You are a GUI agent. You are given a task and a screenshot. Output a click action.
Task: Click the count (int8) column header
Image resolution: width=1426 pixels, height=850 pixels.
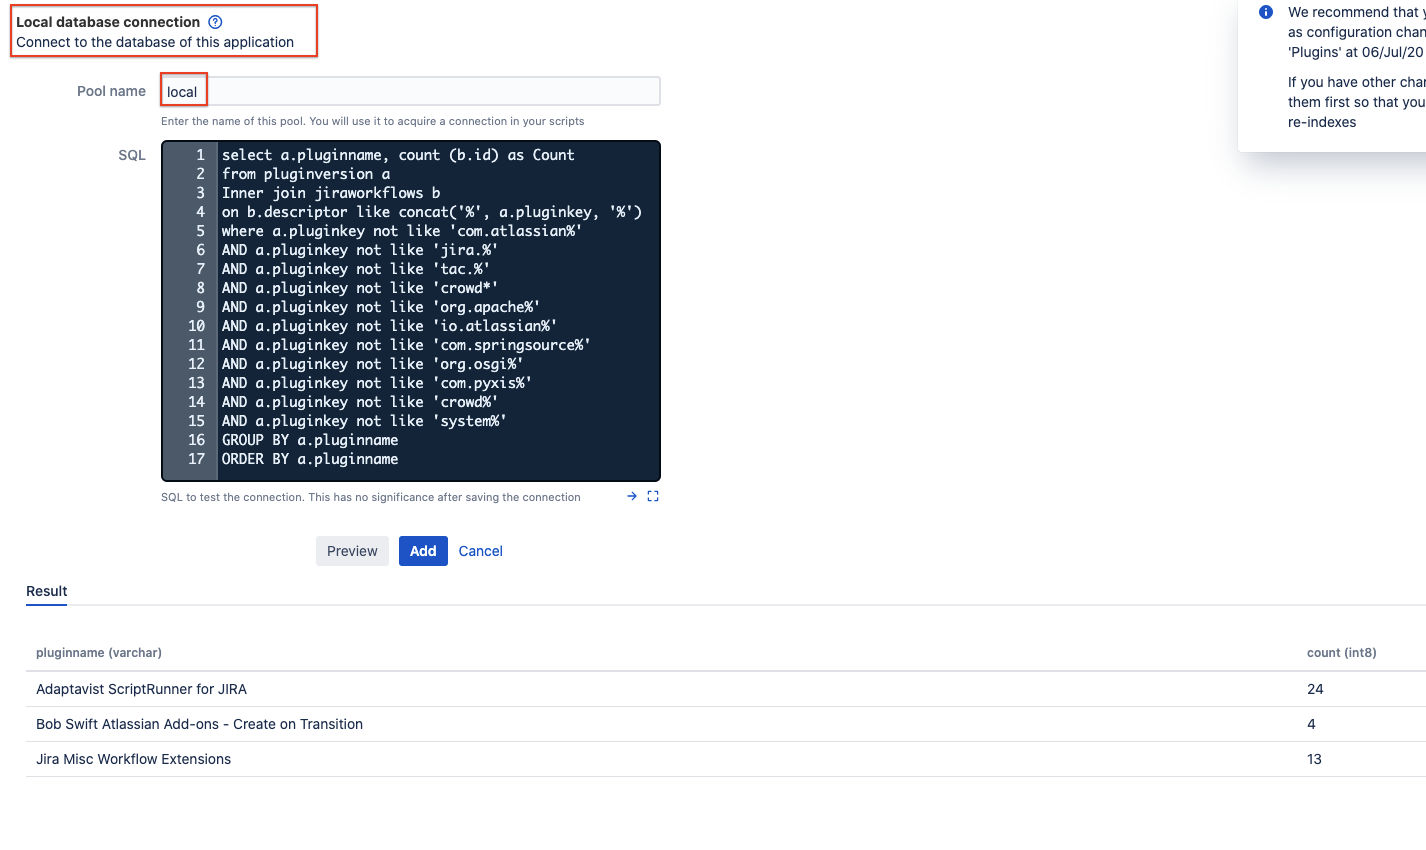(1341, 652)
